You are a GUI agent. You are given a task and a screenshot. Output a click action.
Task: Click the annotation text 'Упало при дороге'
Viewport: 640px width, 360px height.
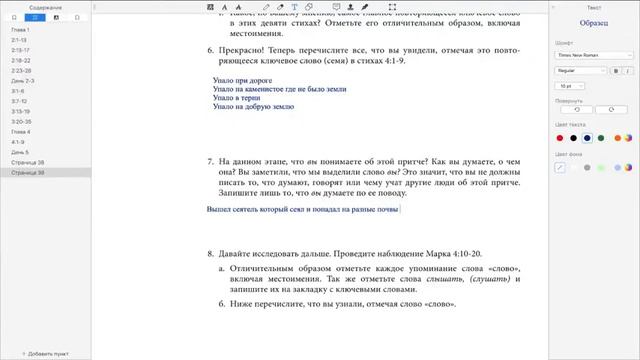[242, 80]
